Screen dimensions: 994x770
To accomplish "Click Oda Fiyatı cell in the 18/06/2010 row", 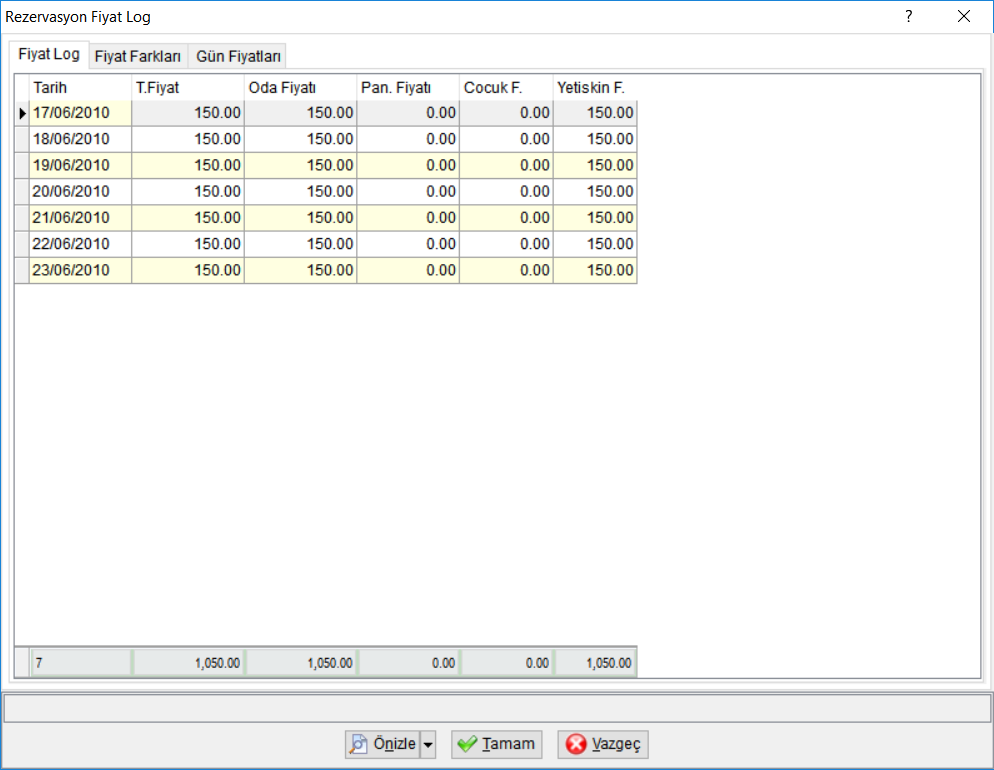I will (x=300, y=139).
